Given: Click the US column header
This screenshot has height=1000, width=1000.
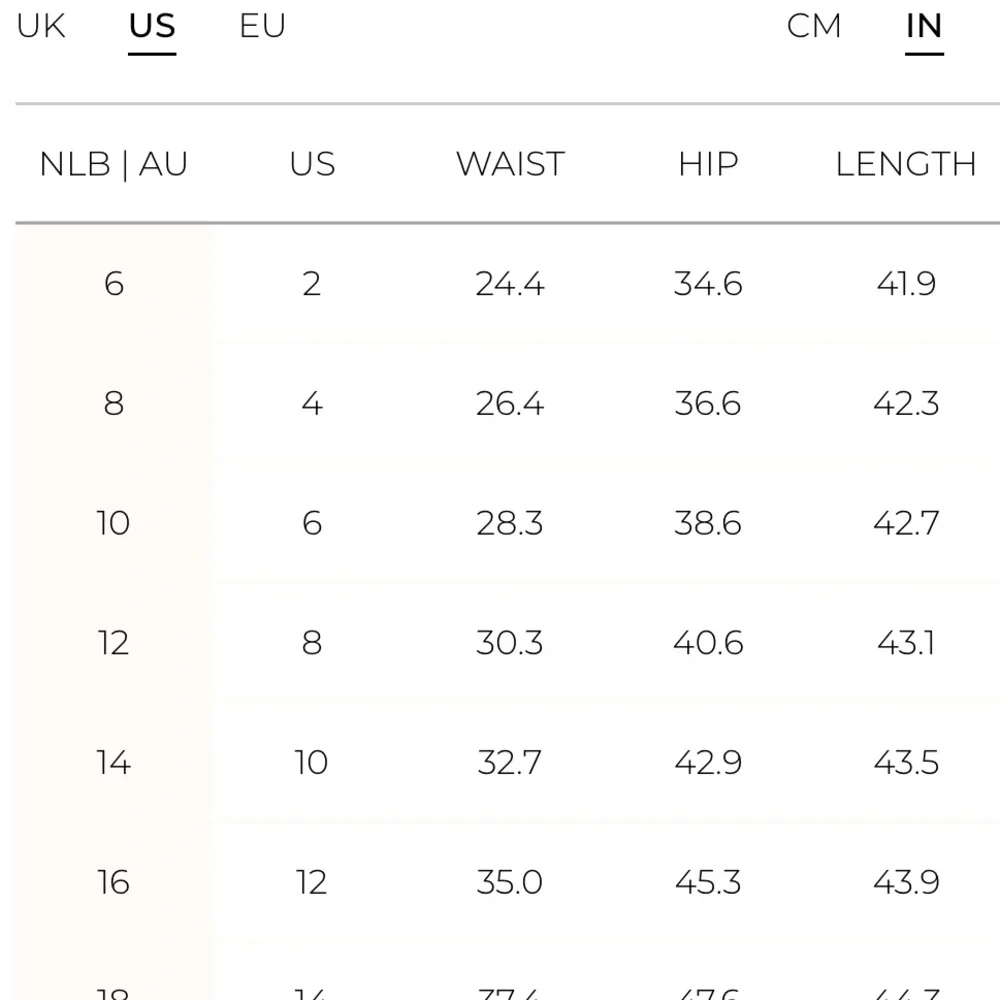Looking at the screenshot, I should [x=312, y=164].
